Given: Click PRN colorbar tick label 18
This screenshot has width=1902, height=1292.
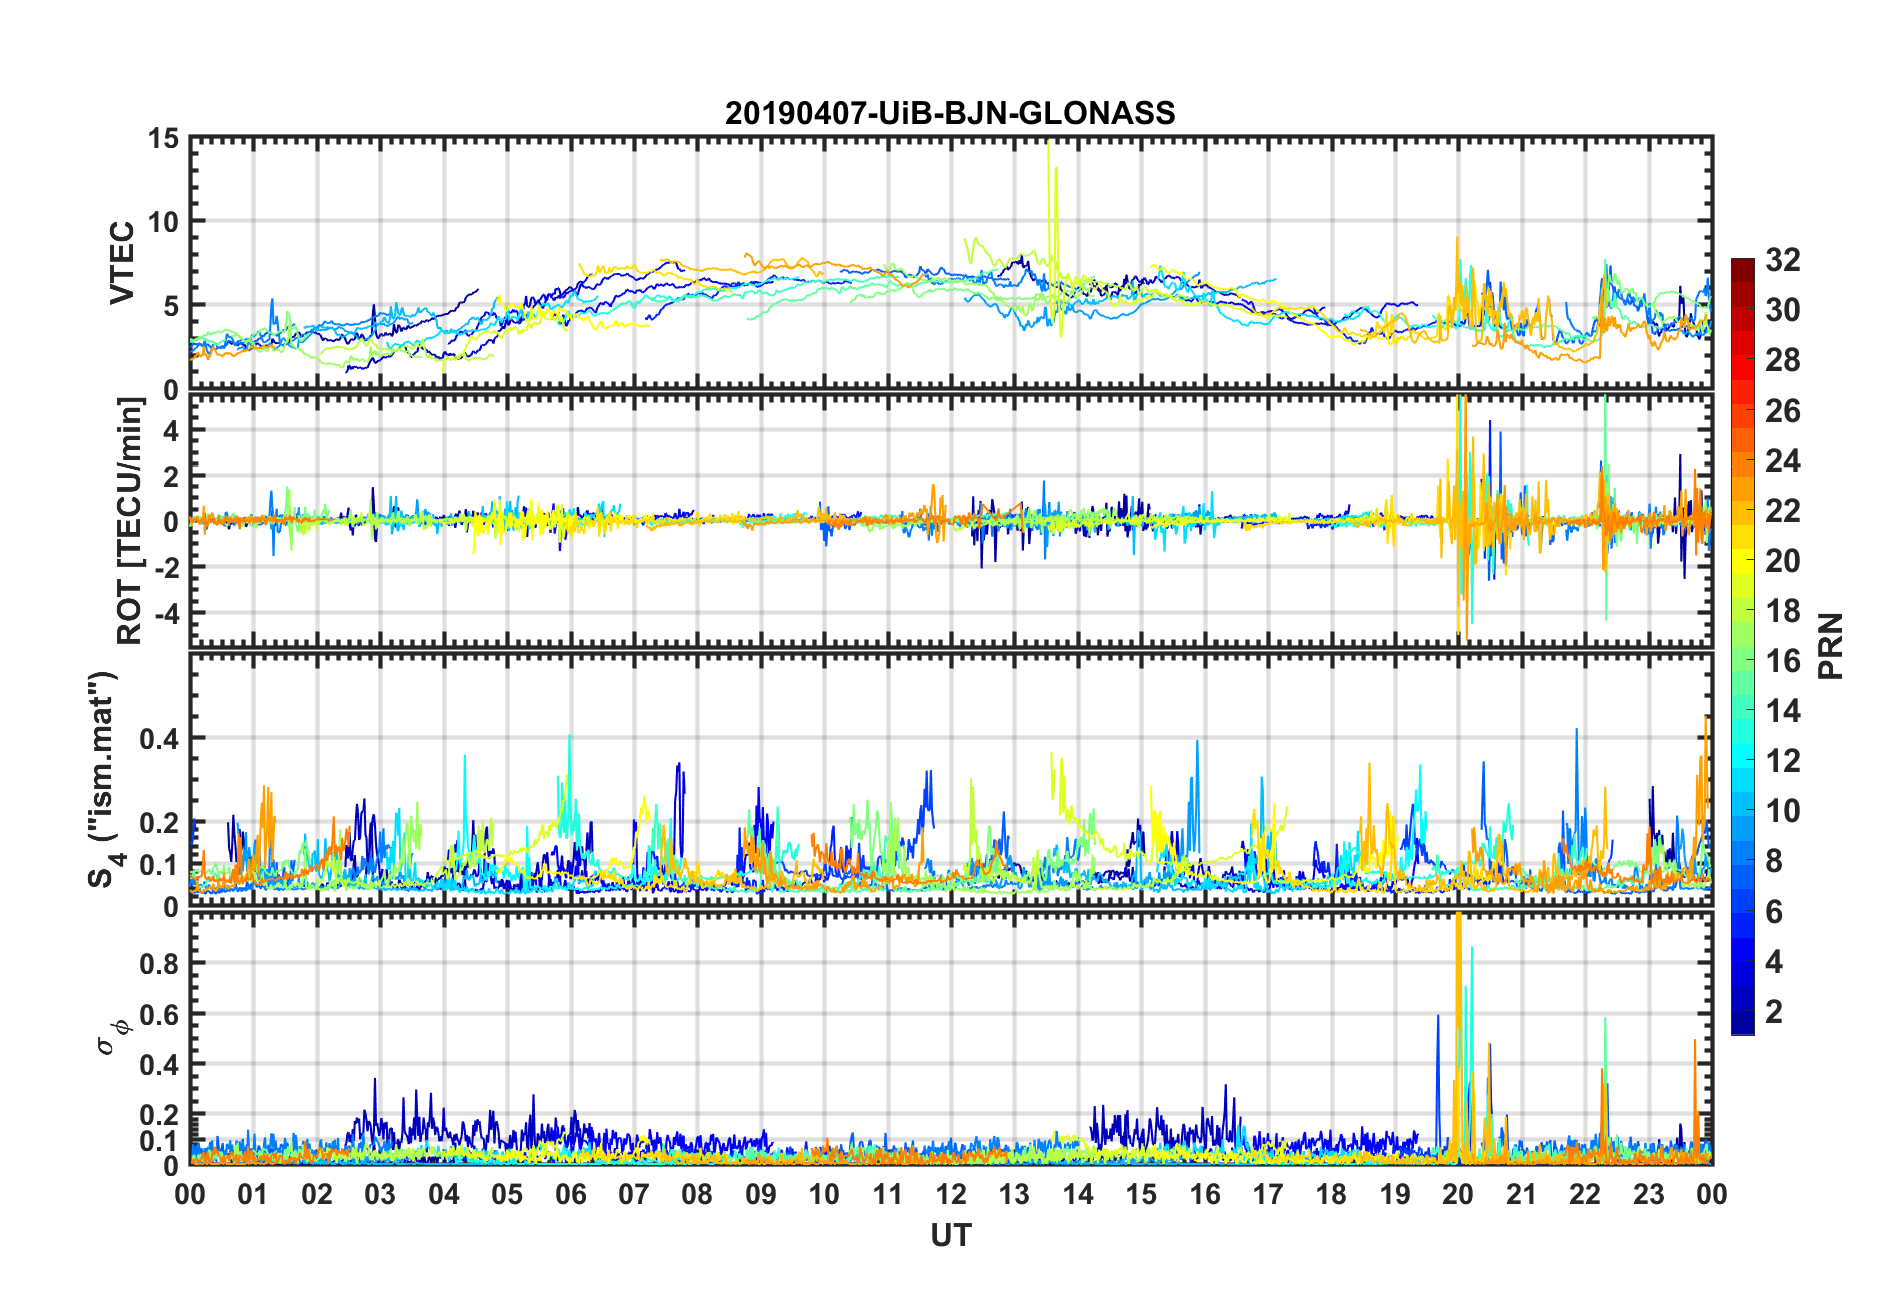Looking at the screenshot, I should click(1783, 610).
